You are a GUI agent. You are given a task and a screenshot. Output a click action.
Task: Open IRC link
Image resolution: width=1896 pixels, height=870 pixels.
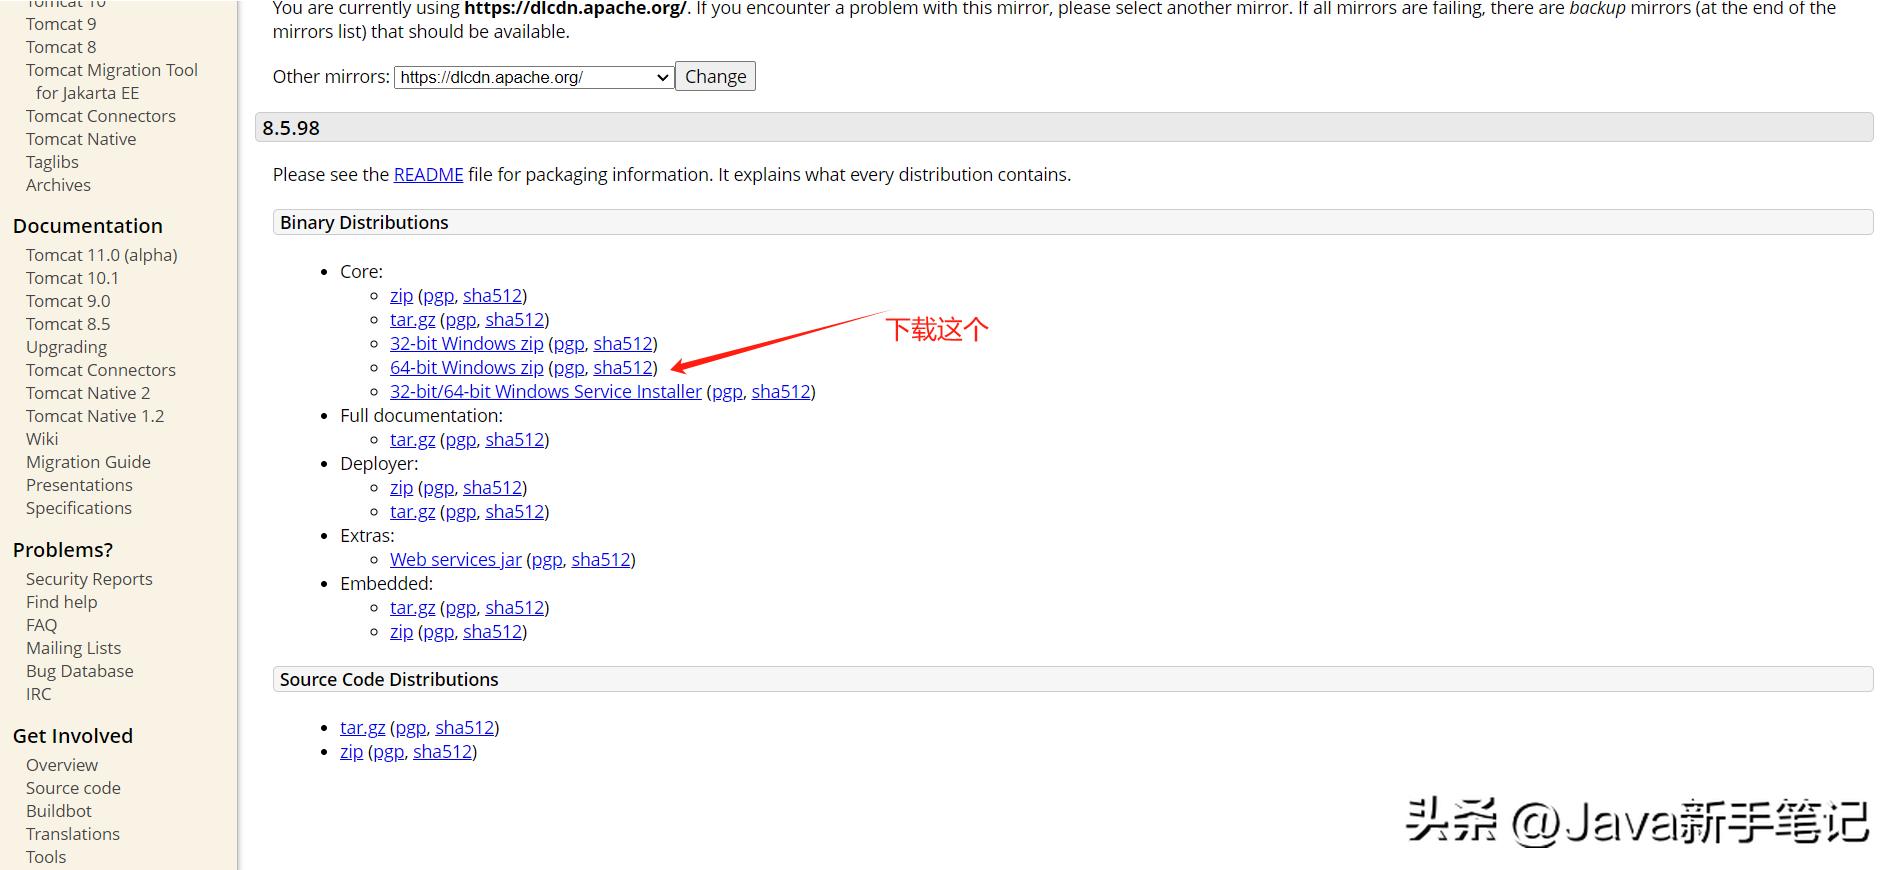(x=38, y=694)
